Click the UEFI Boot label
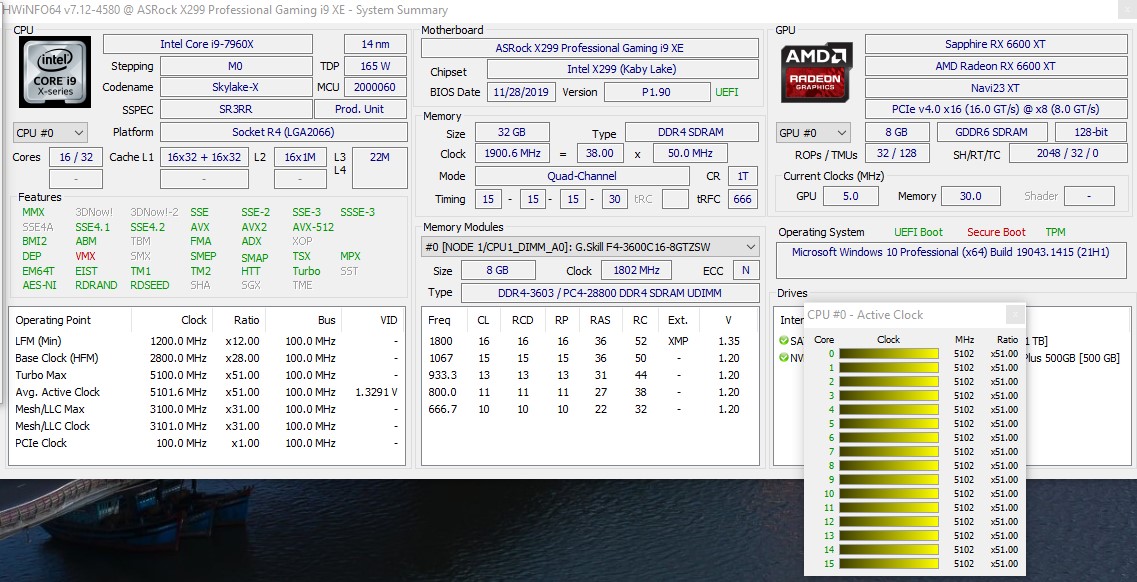Viewport: 1137px width, 582px height. [x=918, y=232]
